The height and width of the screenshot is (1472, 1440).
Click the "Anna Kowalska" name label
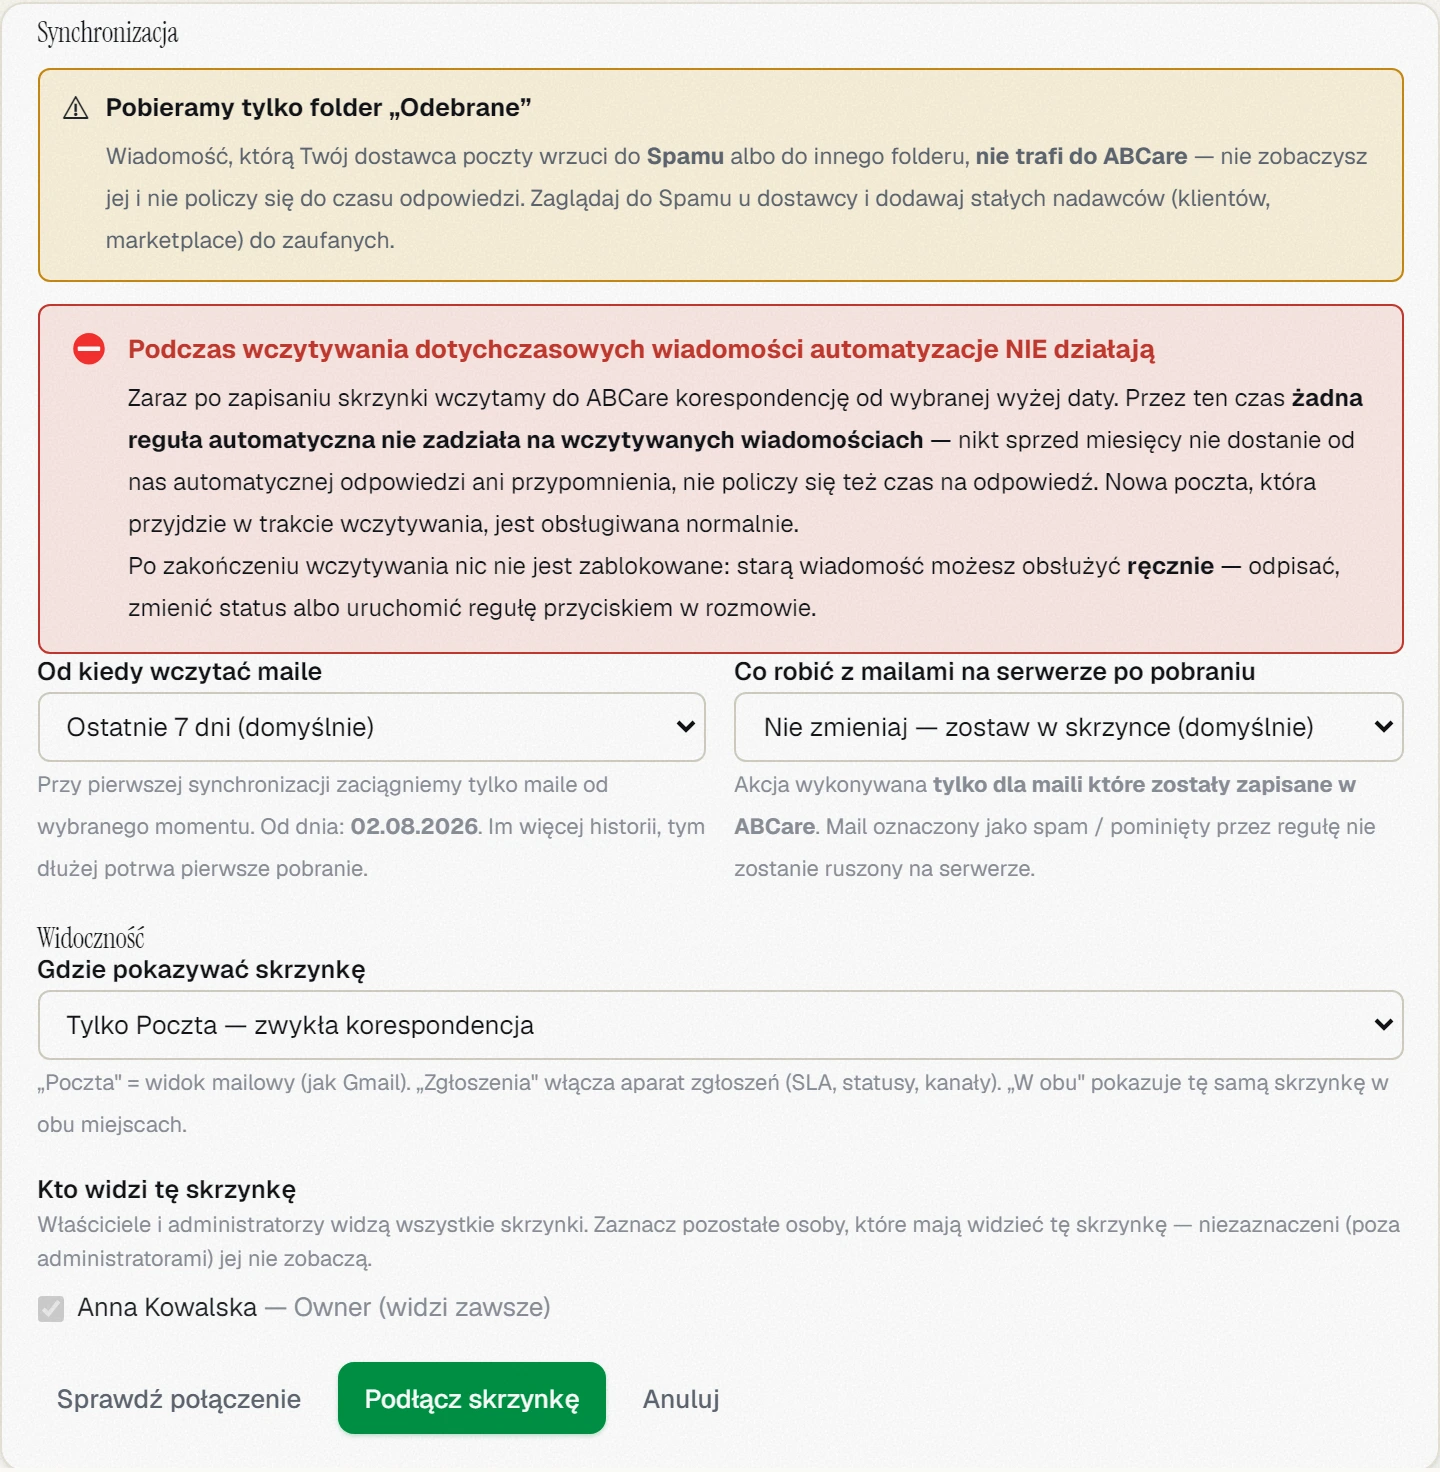[x=167, y=1307]
